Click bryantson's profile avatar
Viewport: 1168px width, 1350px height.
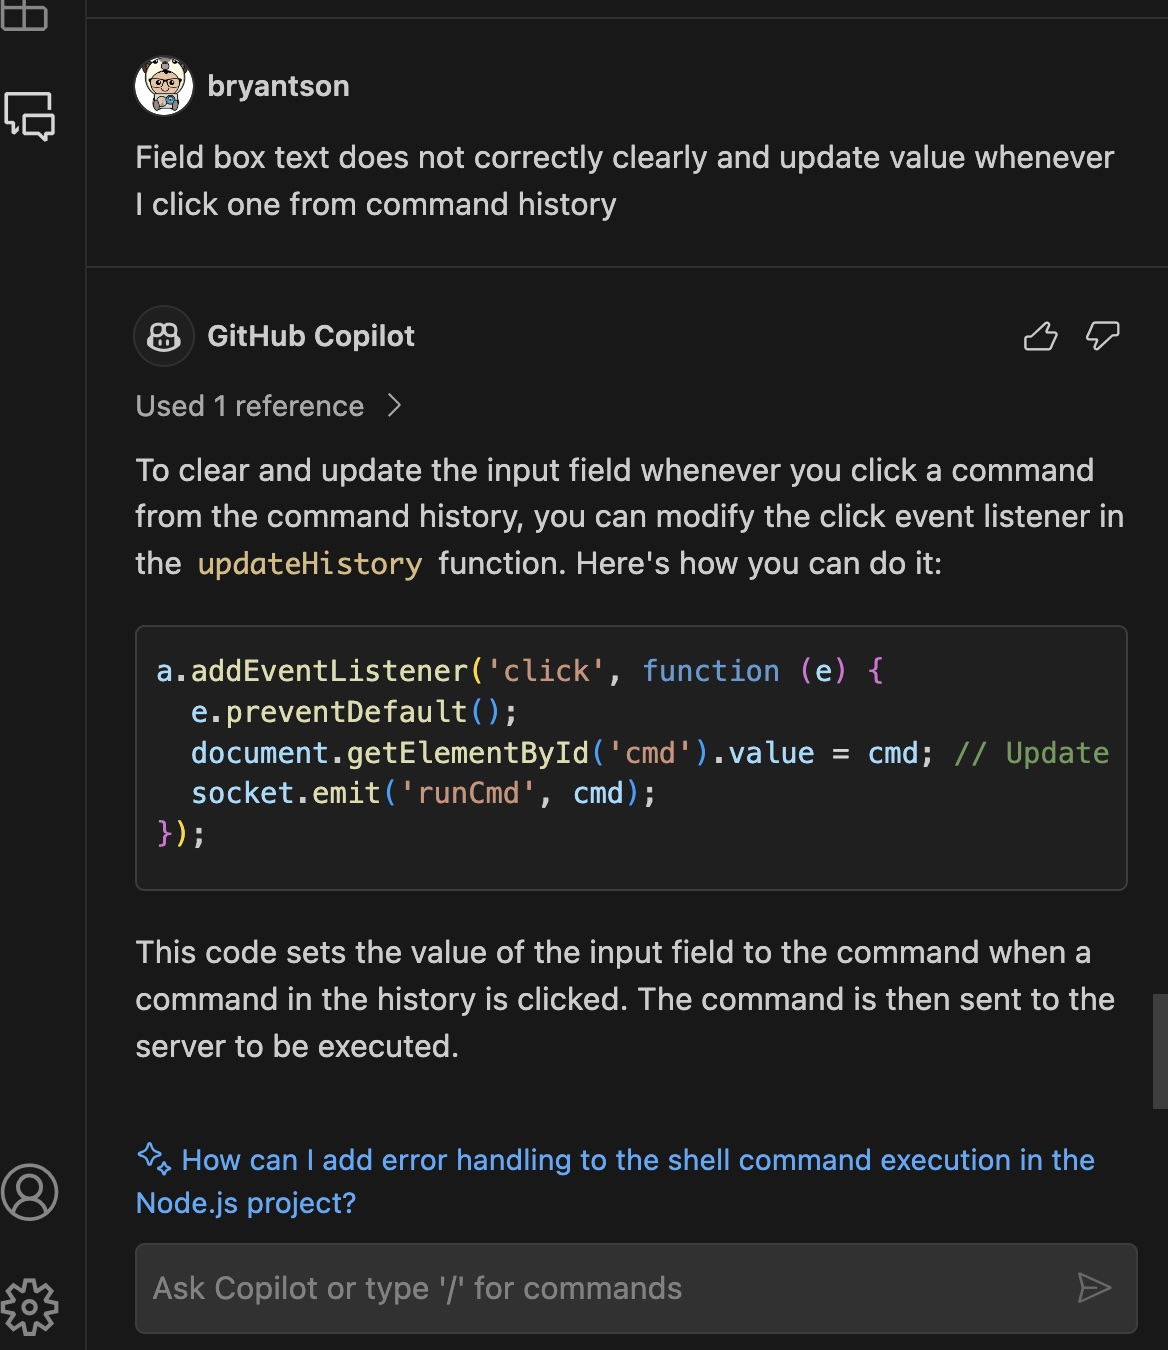point(164,86)
